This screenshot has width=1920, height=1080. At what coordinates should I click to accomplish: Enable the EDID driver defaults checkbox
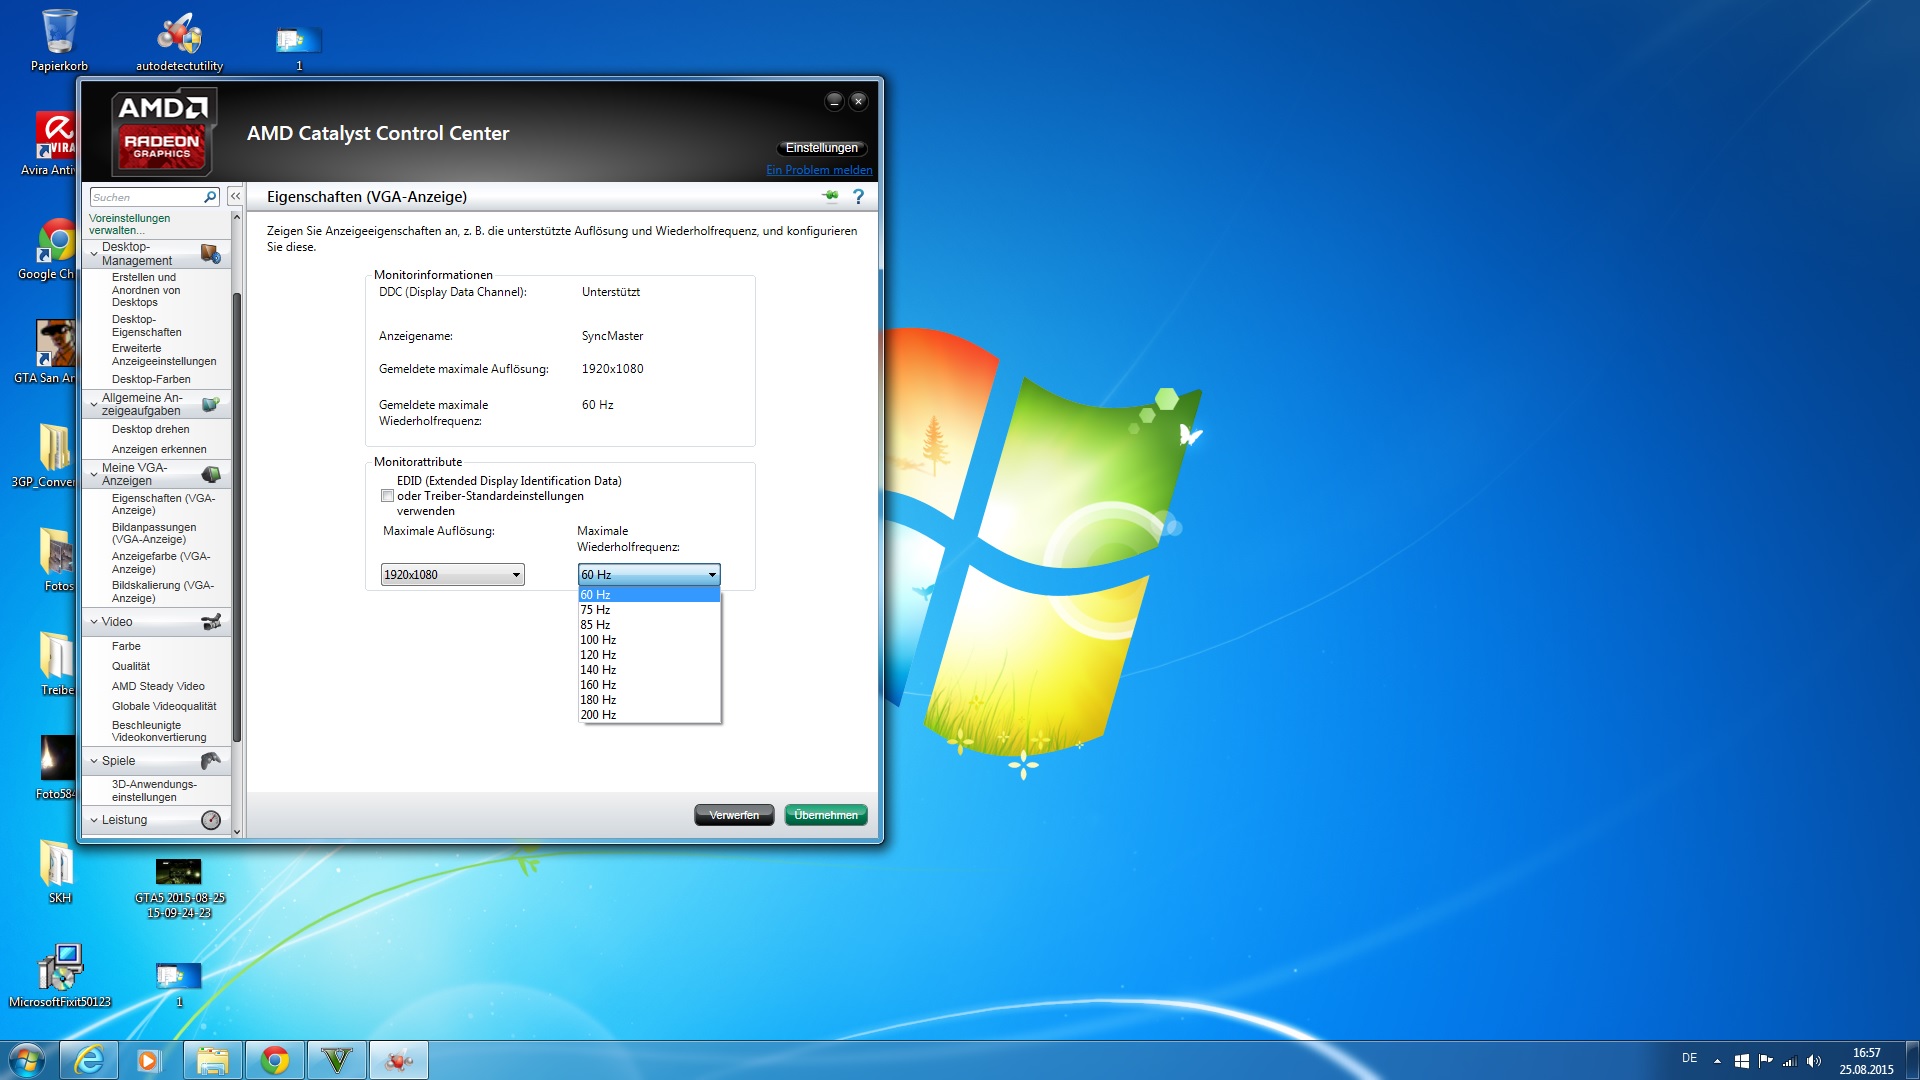[387, 496]
